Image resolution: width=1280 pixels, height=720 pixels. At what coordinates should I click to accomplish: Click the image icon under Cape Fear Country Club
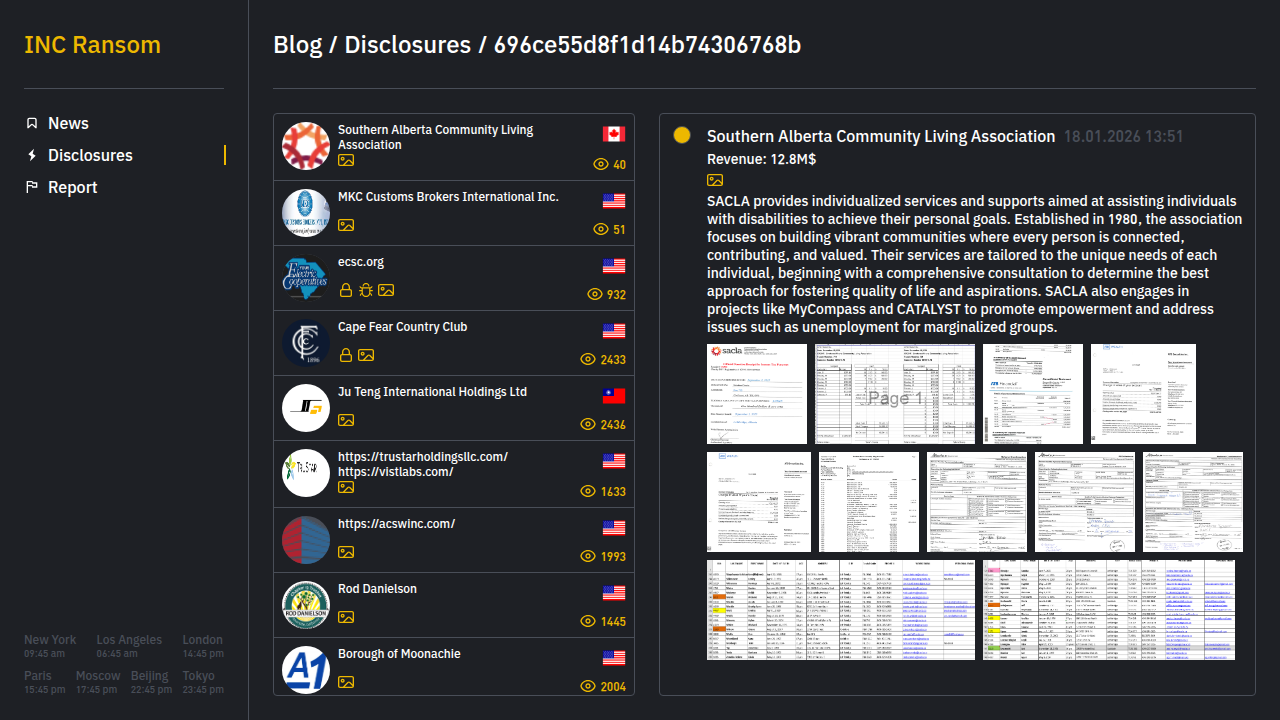pos(366,355)
